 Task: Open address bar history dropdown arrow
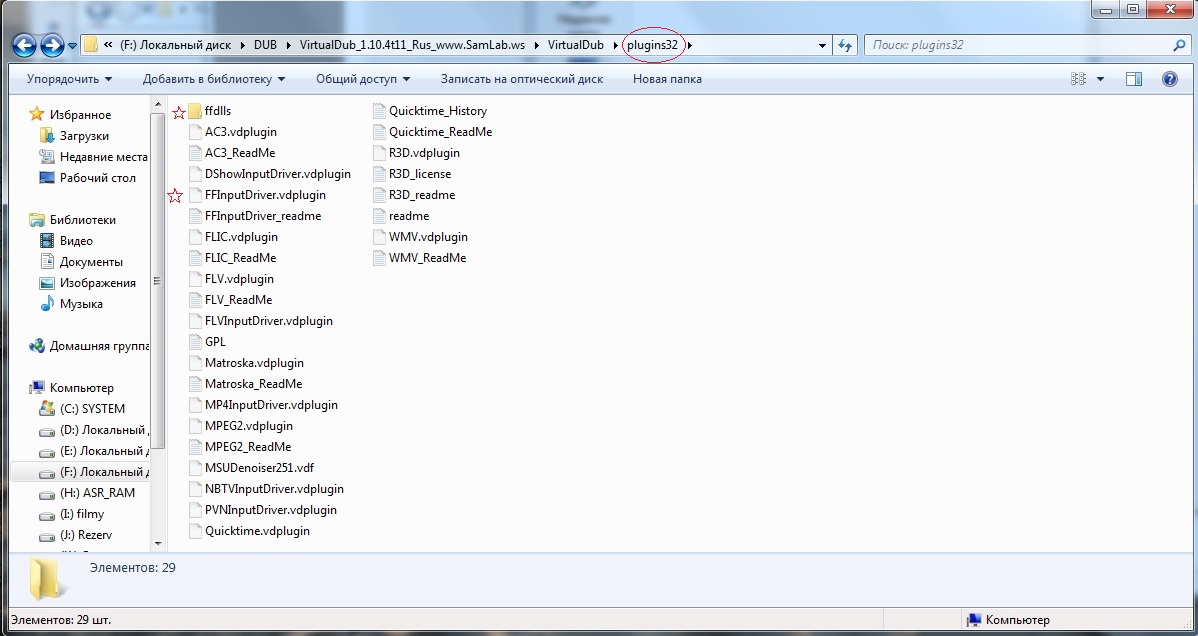coord(822,45)
